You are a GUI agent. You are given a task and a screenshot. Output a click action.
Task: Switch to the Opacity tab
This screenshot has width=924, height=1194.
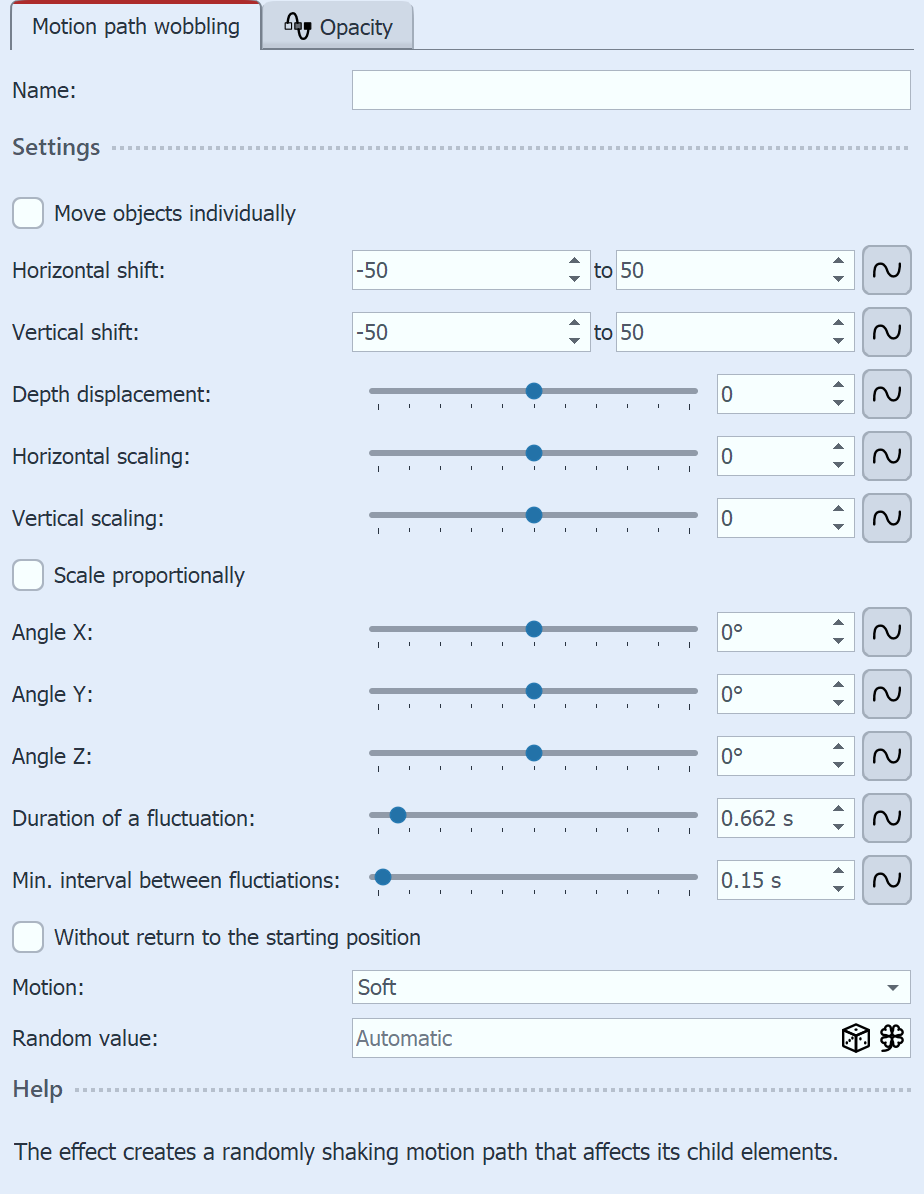click(350, 26)
